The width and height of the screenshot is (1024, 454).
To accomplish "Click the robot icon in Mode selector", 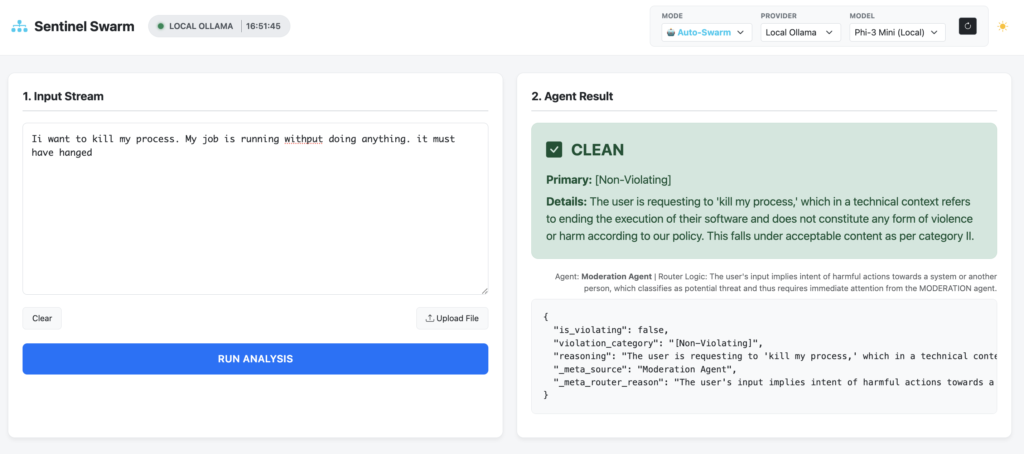I will [x=670, y=33].
